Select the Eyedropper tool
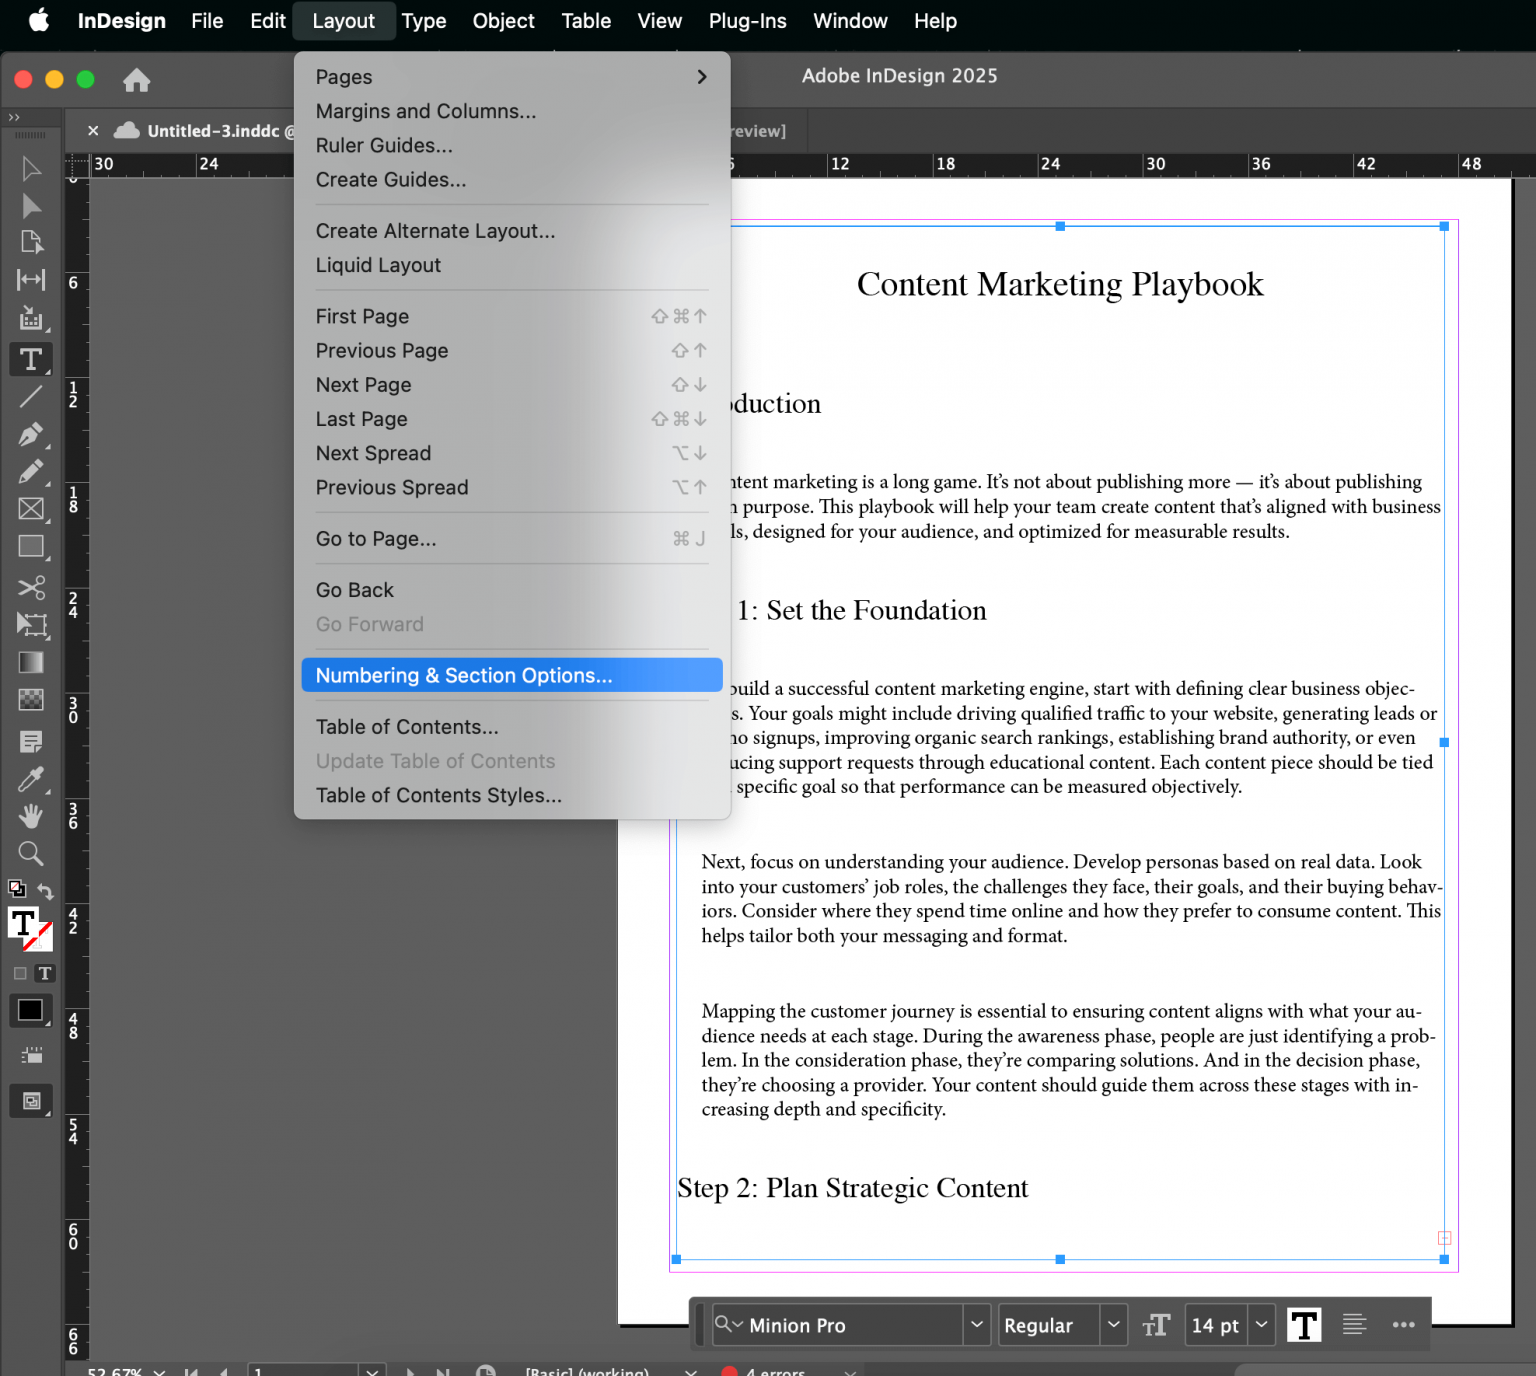The height and width of the screenshot is (1376, 1536). pos(31,779)
